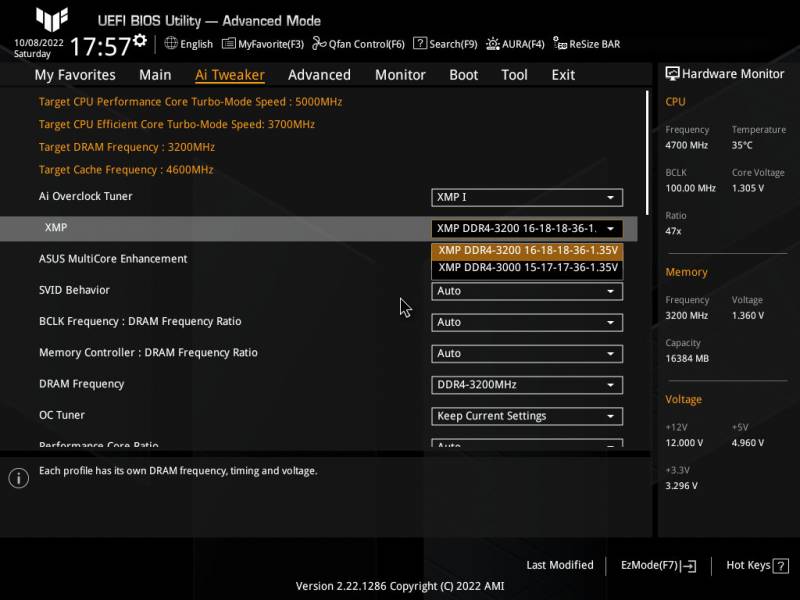This screenshot has width=800, height=600.
Task: Click the MyFavorite(F3) label
Action: [271, 44]
